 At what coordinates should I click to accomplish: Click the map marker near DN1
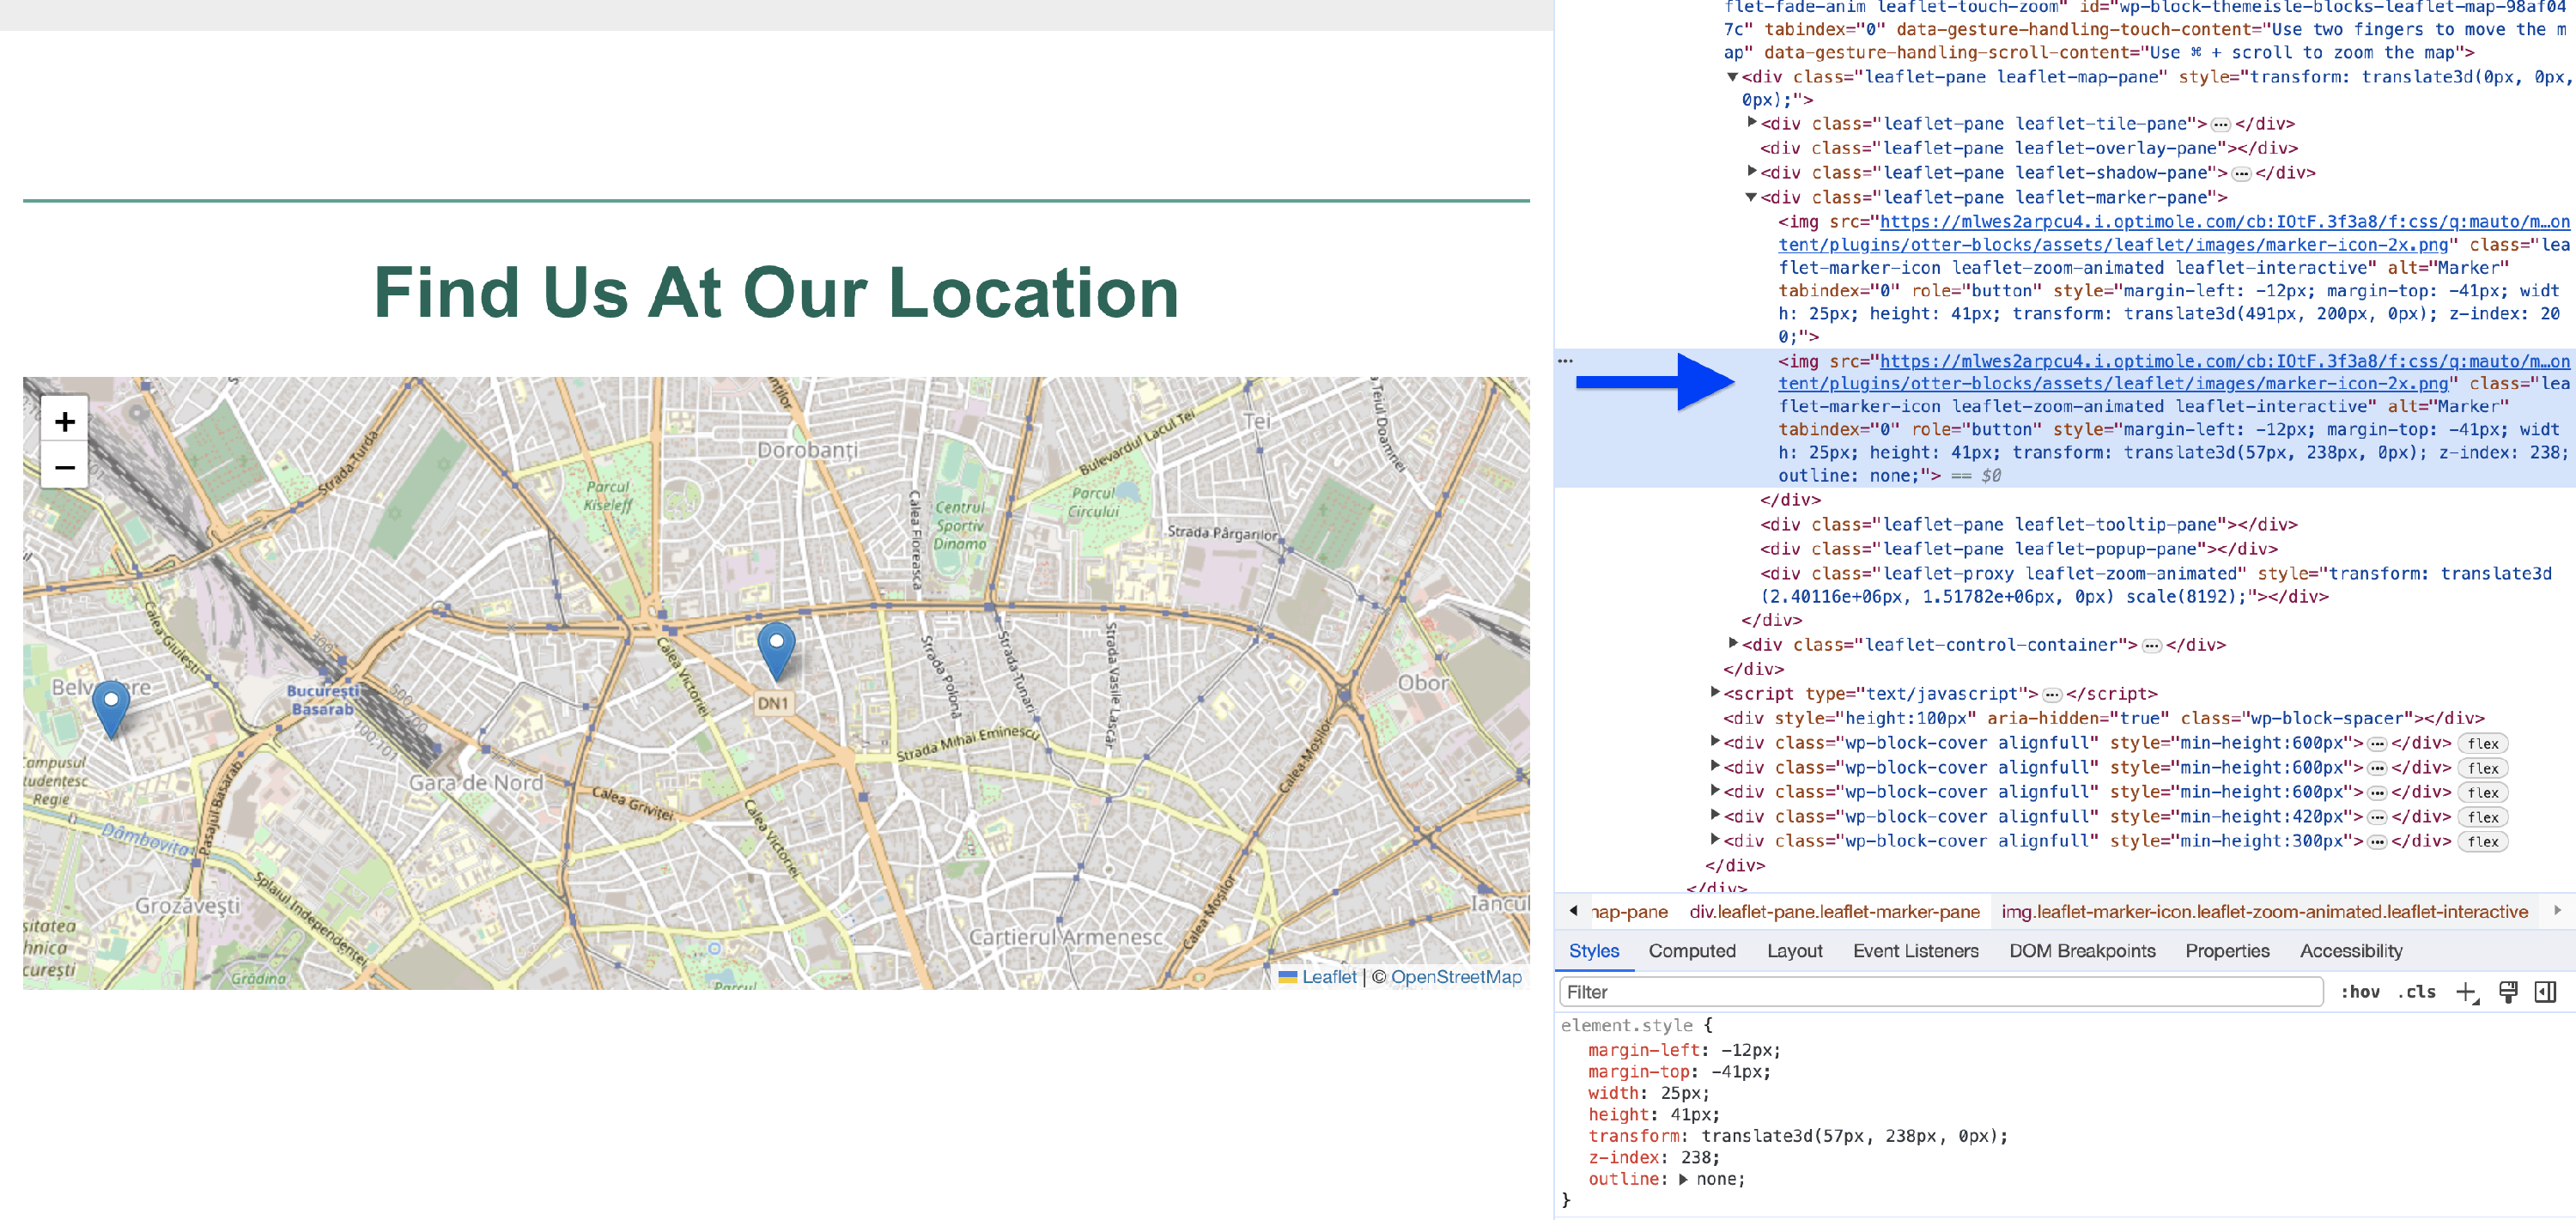coord(776,649)
